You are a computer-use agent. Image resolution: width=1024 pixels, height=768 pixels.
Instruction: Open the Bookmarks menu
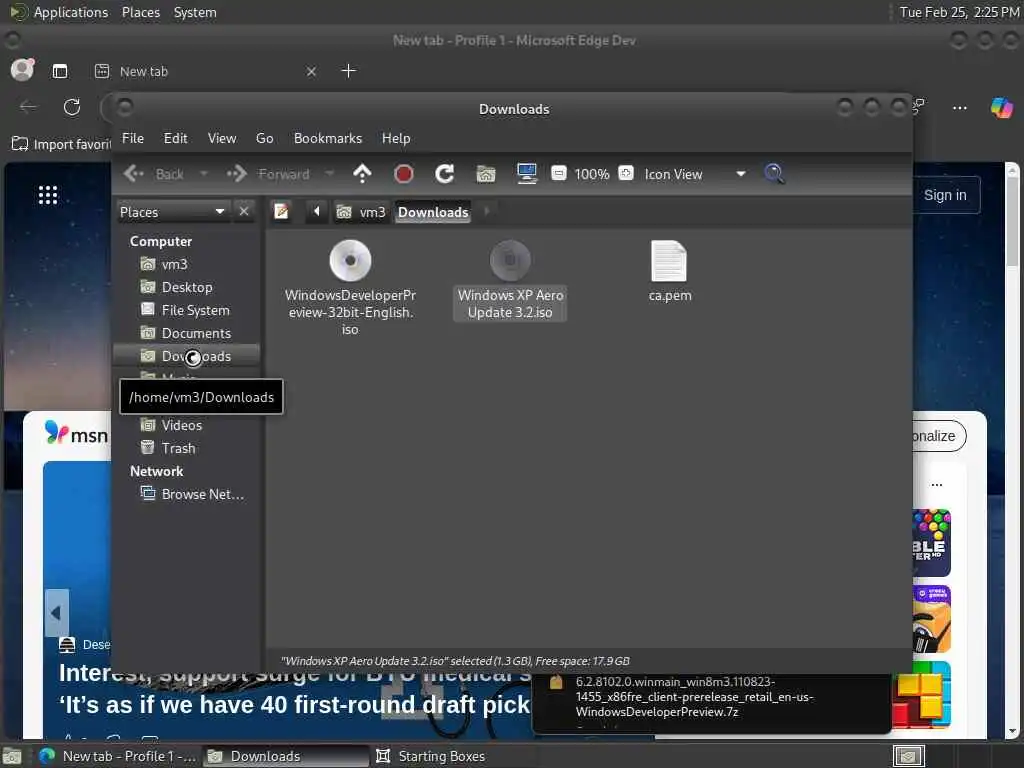(327, 138)
